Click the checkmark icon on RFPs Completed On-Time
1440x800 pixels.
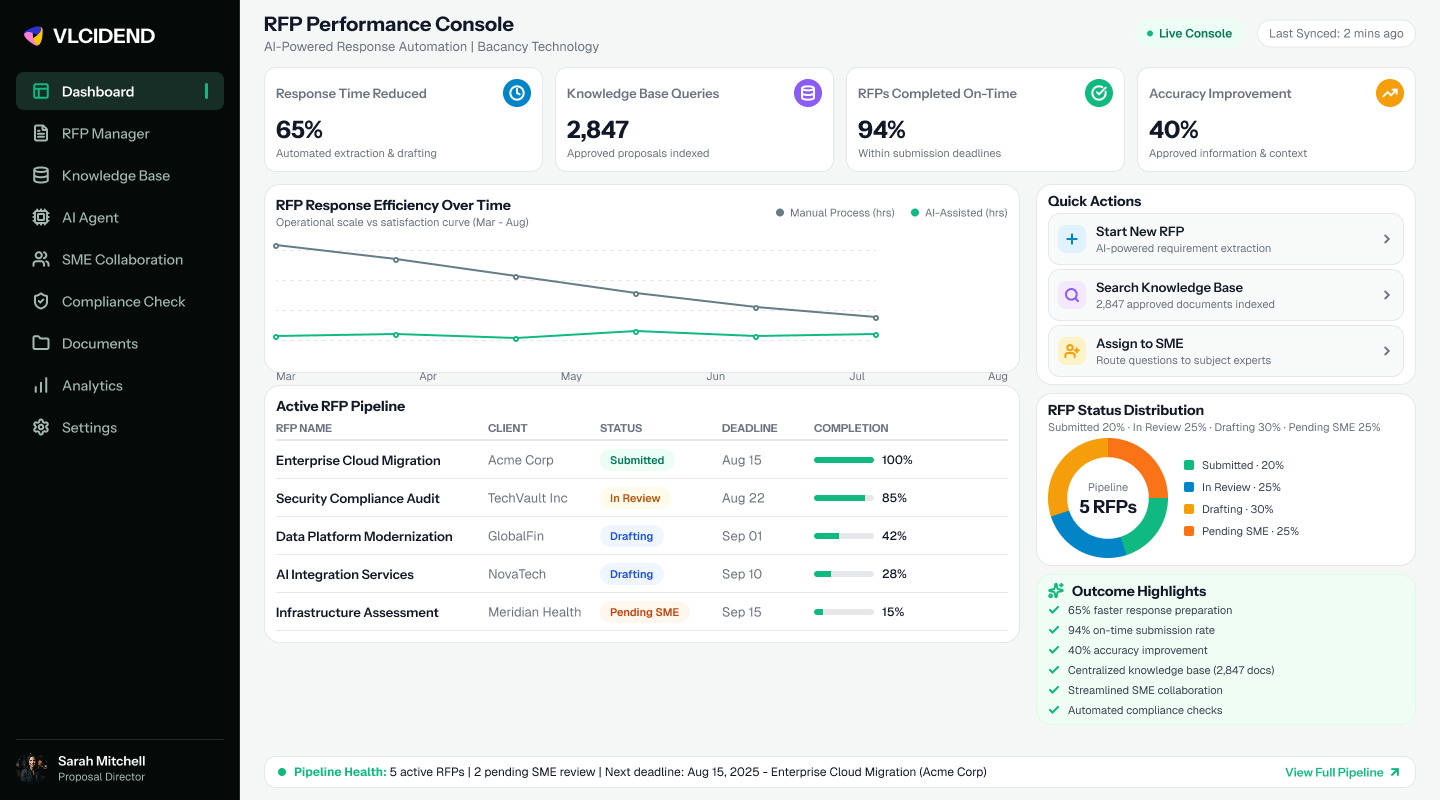(x=1099, y=93)
